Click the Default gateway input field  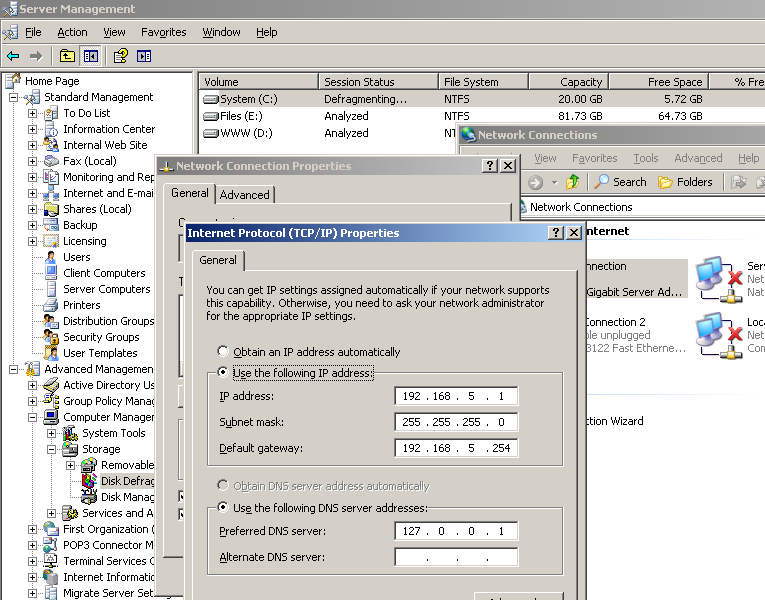pos(456,448)
